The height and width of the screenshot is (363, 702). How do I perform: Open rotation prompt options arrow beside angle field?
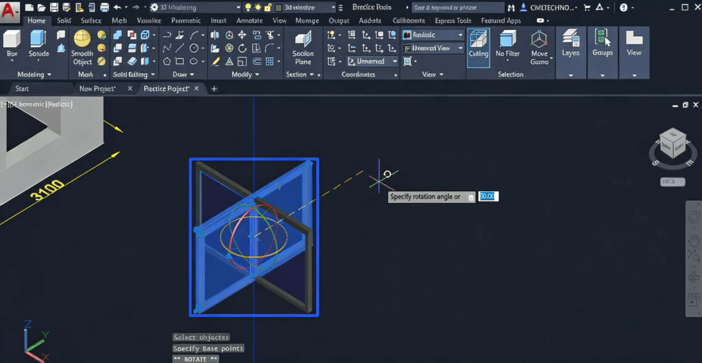click(471, 197)
